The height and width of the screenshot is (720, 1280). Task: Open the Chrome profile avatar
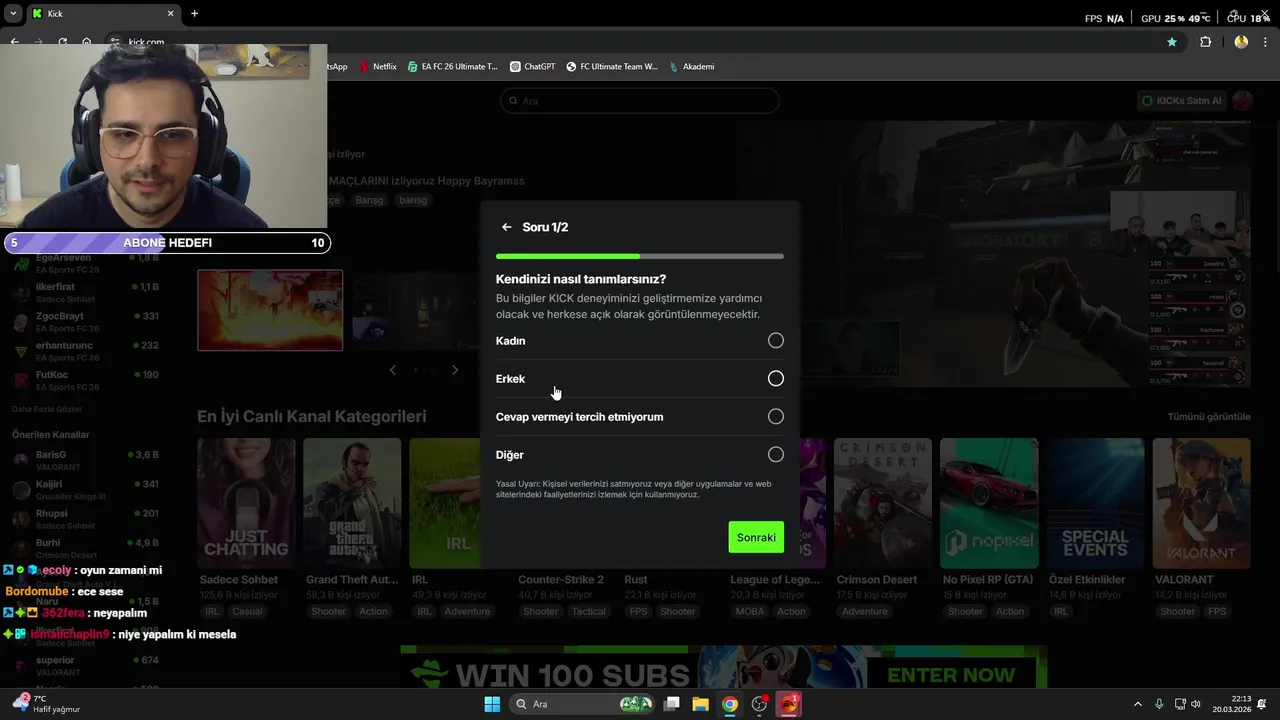[1241, 42]
